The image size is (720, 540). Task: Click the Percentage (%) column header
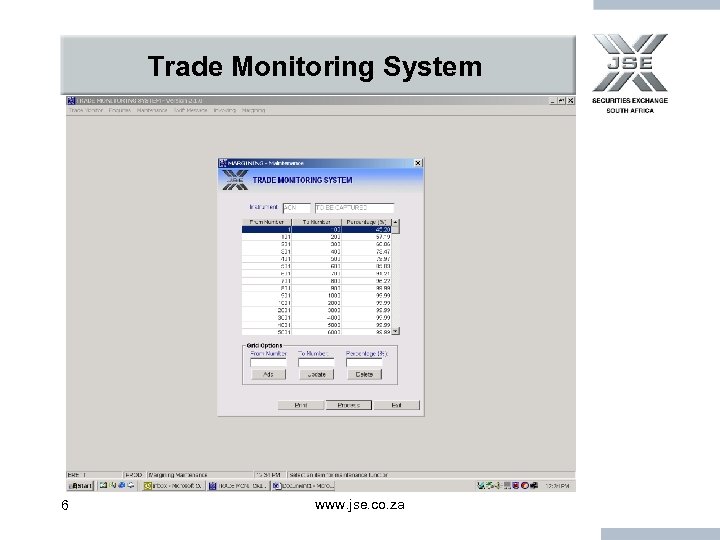pos(366,222)
